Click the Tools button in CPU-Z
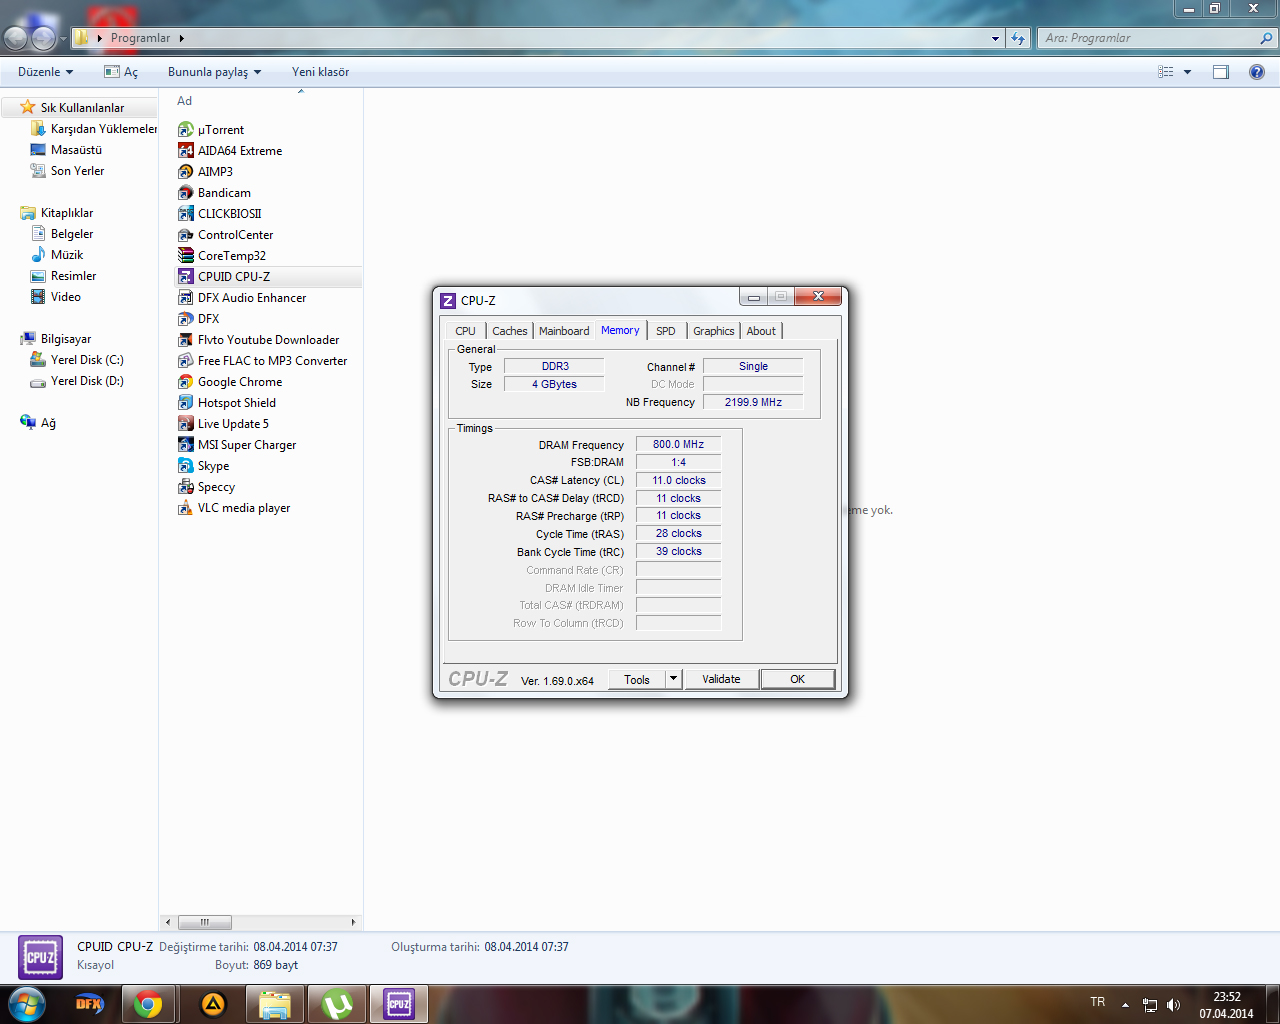The width and height of the screenshot is (1280, 1024). tap(637, 679)
